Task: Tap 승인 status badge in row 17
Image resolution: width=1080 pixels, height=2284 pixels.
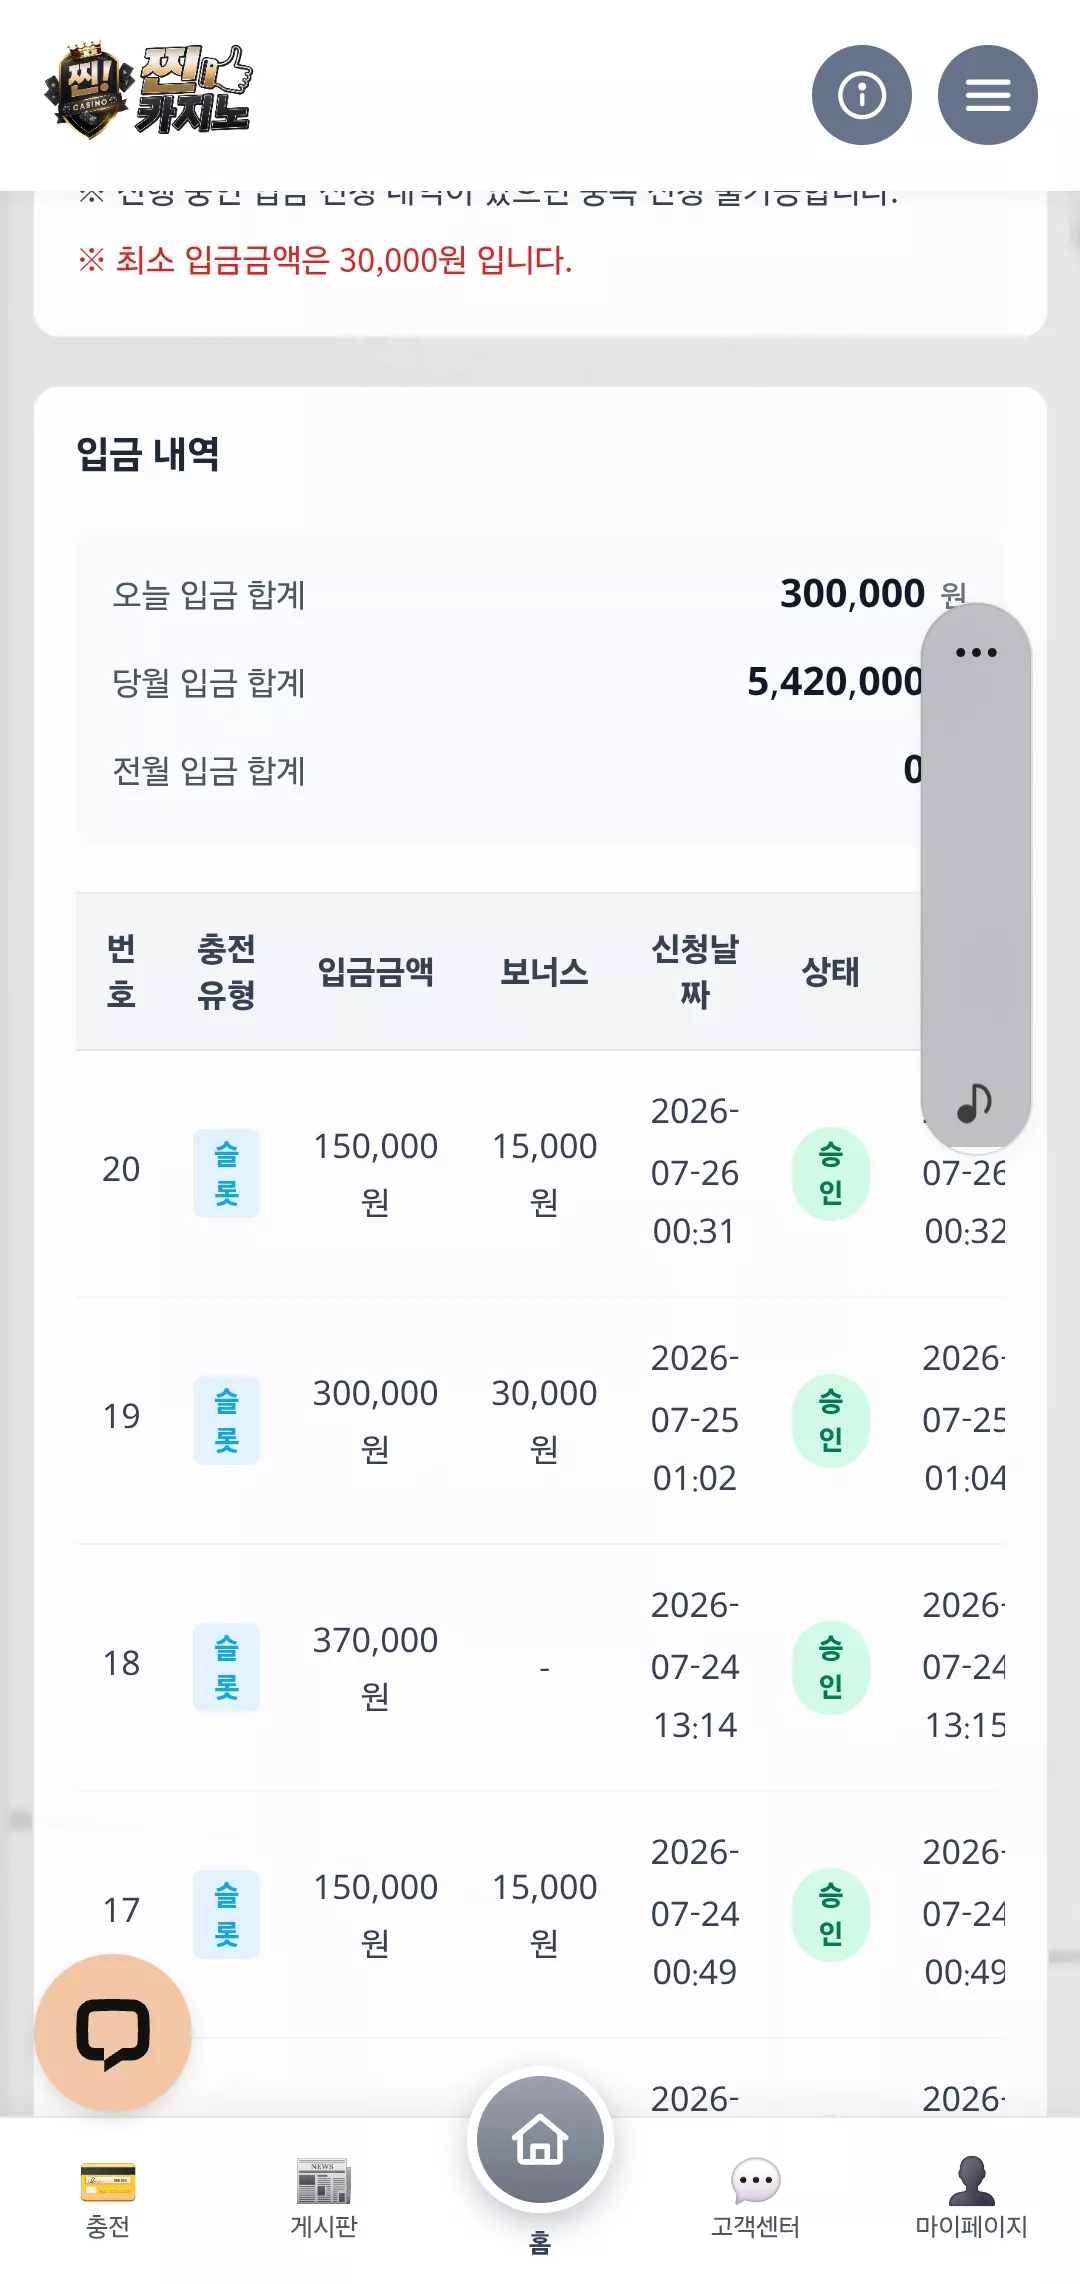Action: point(831,1914)
